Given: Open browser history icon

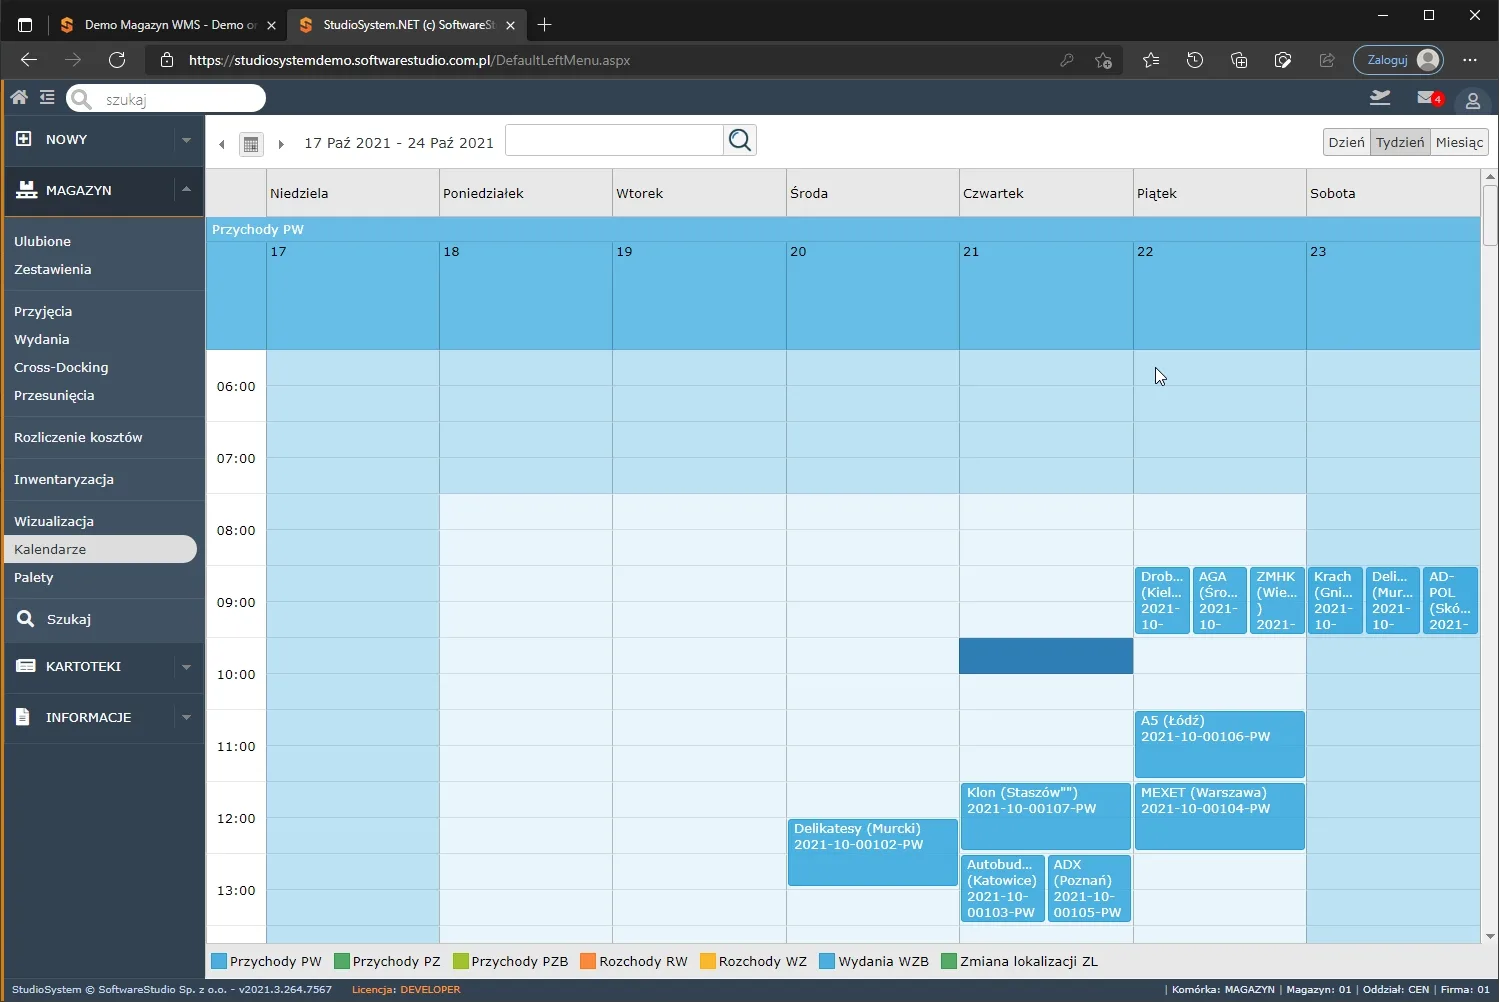Looking at the screenshot, I should point(1195,60).
